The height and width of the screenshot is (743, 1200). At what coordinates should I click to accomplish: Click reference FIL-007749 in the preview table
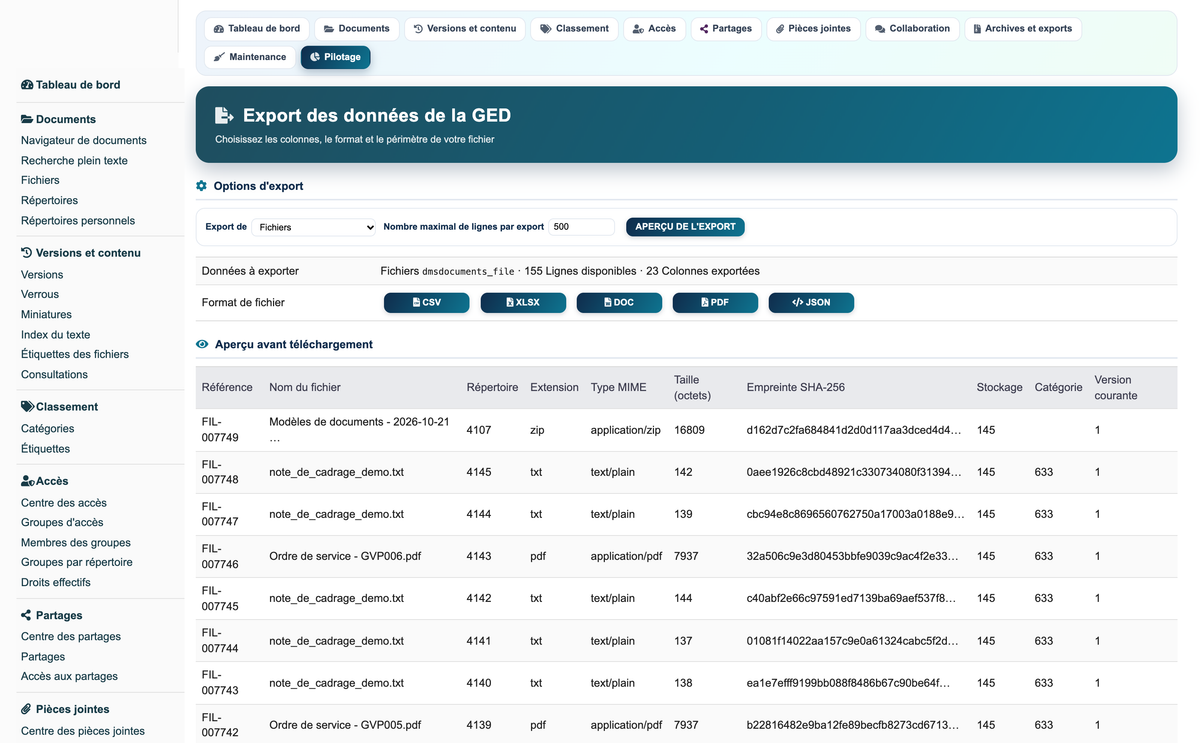coord(220,430)
